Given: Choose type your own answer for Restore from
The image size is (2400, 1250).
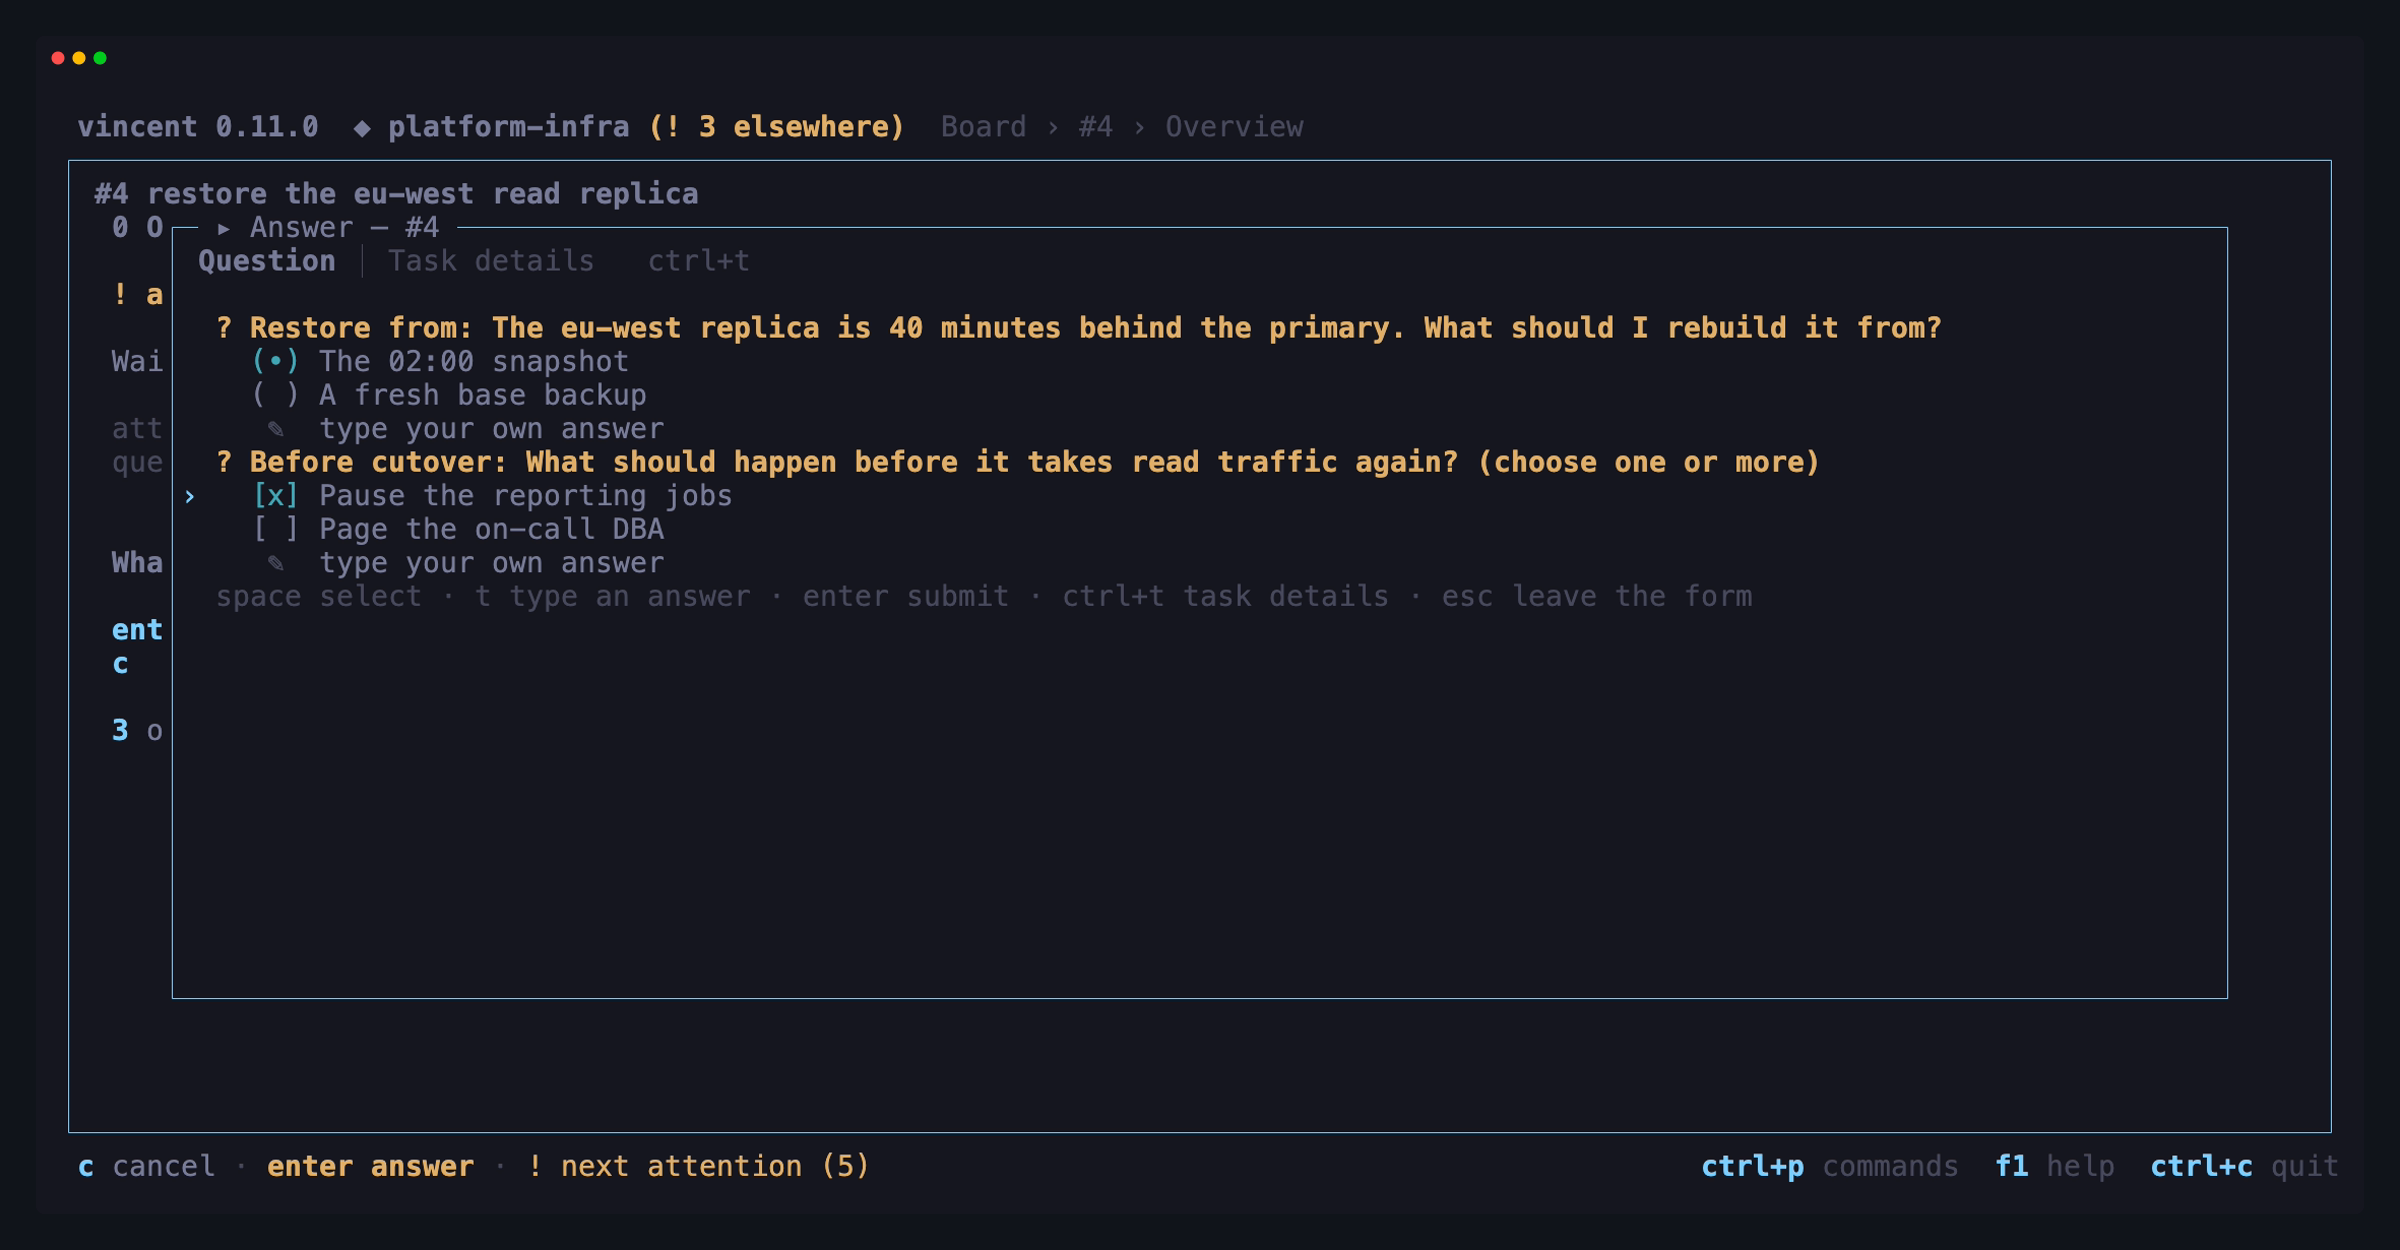Looking at the screenshot, I should 491,429.
